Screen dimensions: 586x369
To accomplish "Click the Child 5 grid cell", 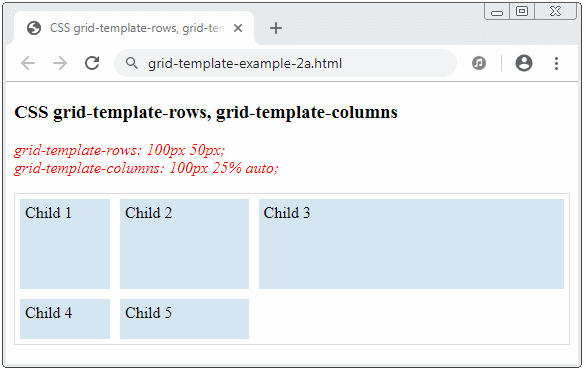I will (x=184, y=319).
